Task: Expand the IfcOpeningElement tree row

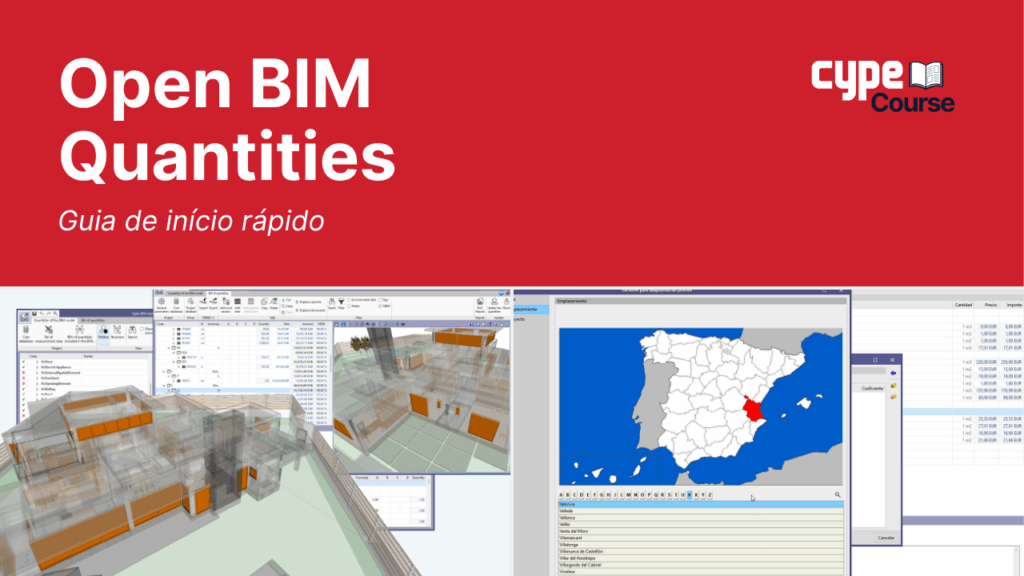Action: [37, 381]
